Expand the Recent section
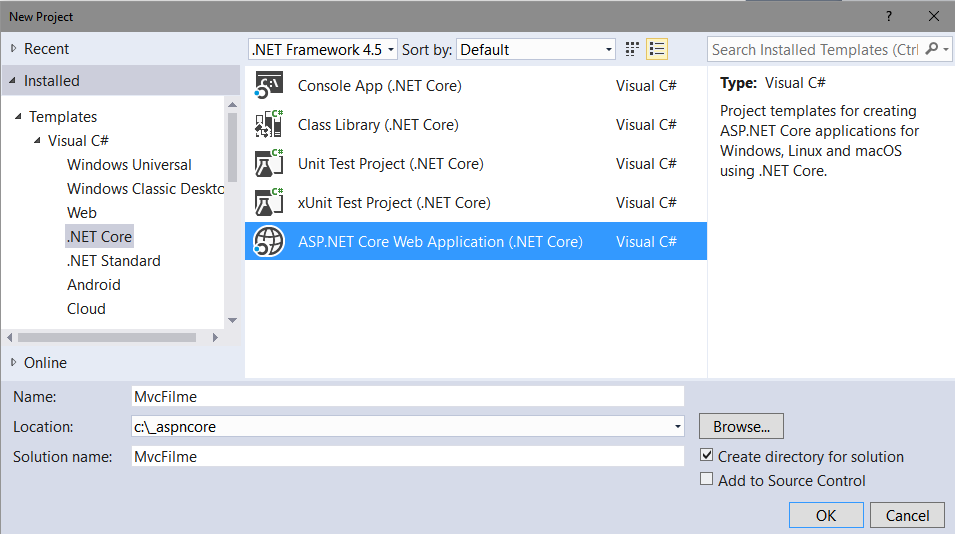Screen dimensions: 955x534 pyautogui.click(x=13, y=48)
